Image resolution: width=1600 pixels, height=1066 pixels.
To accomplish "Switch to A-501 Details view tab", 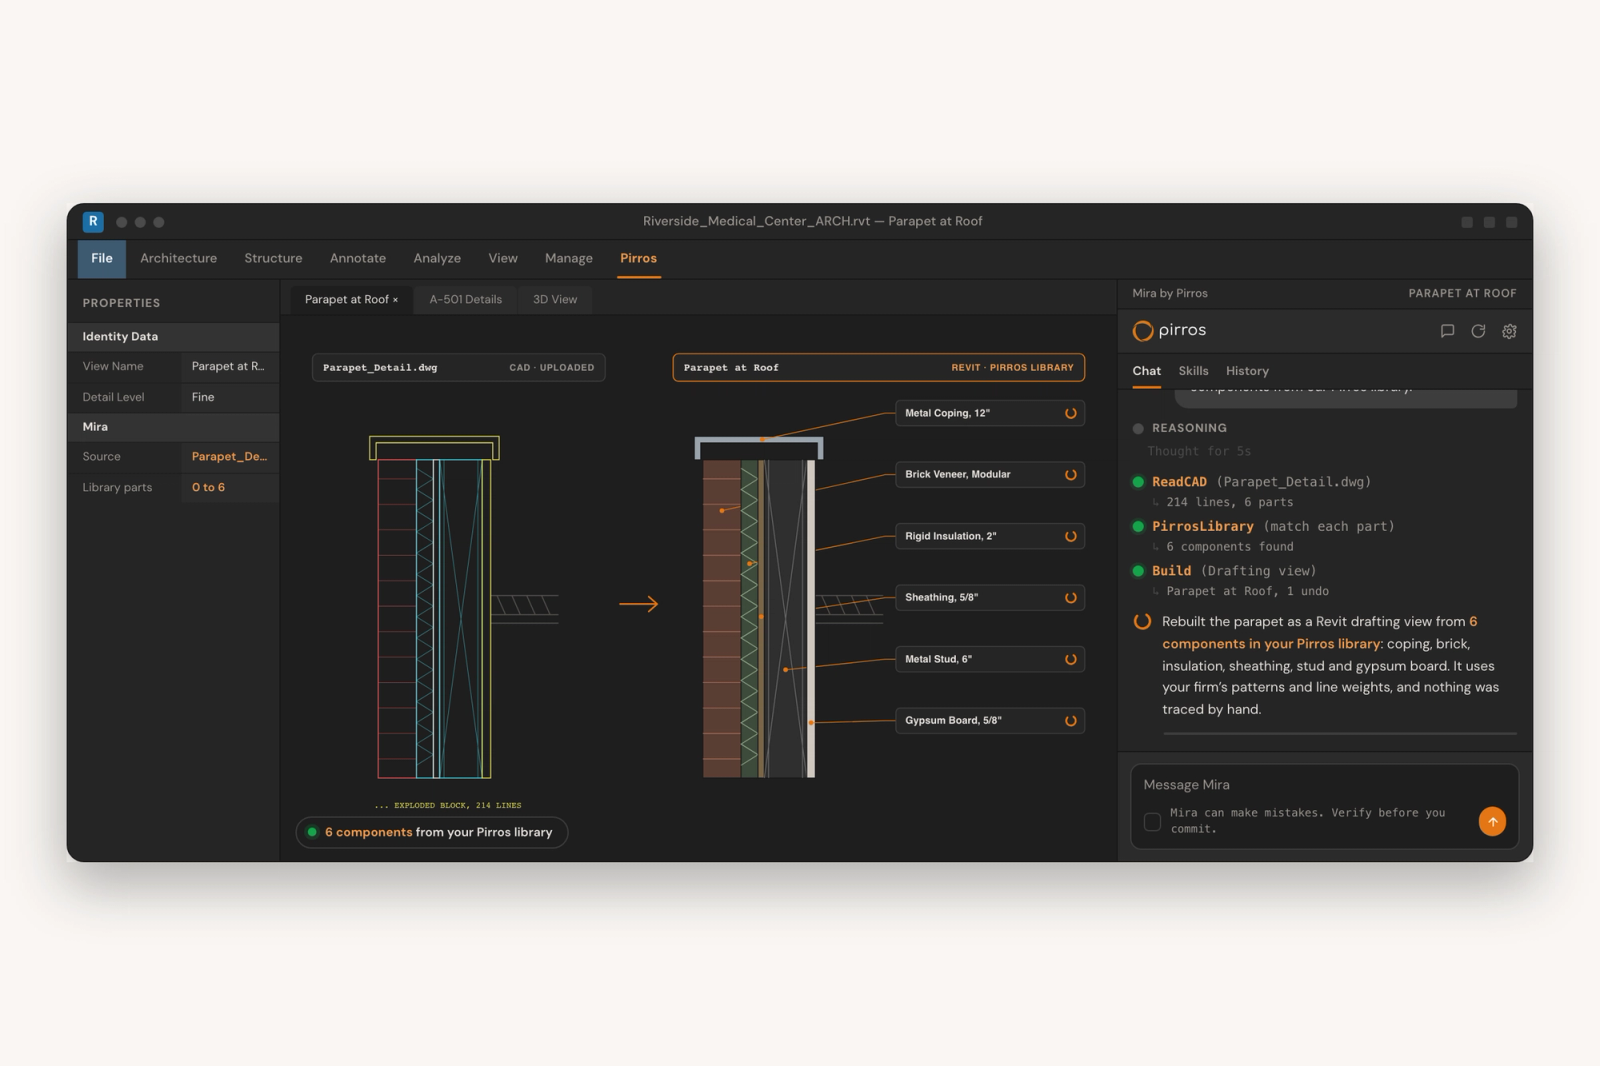I will click(x=466, y=299).
